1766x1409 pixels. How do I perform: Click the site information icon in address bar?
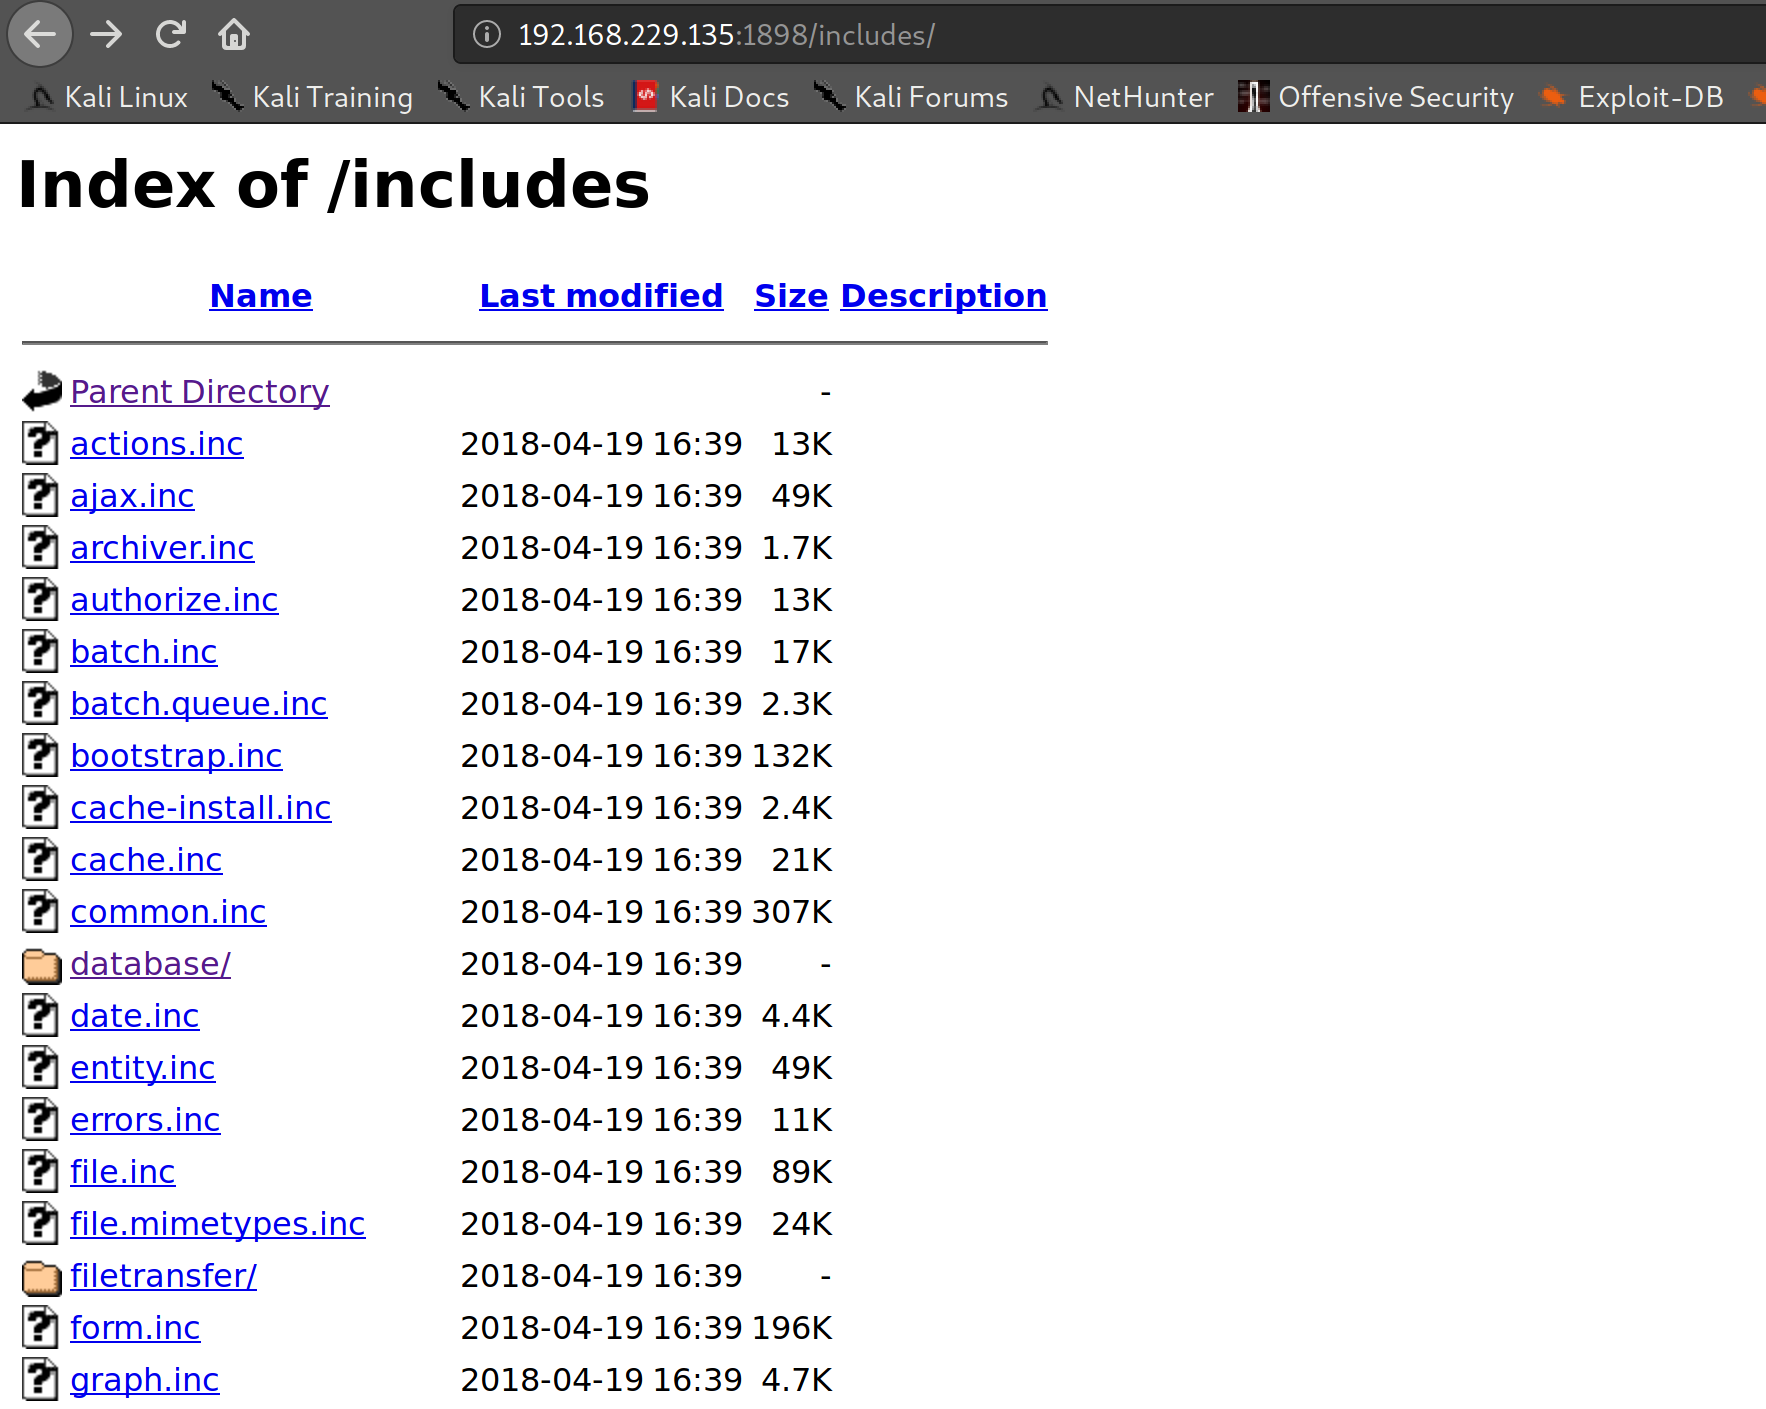487,34
